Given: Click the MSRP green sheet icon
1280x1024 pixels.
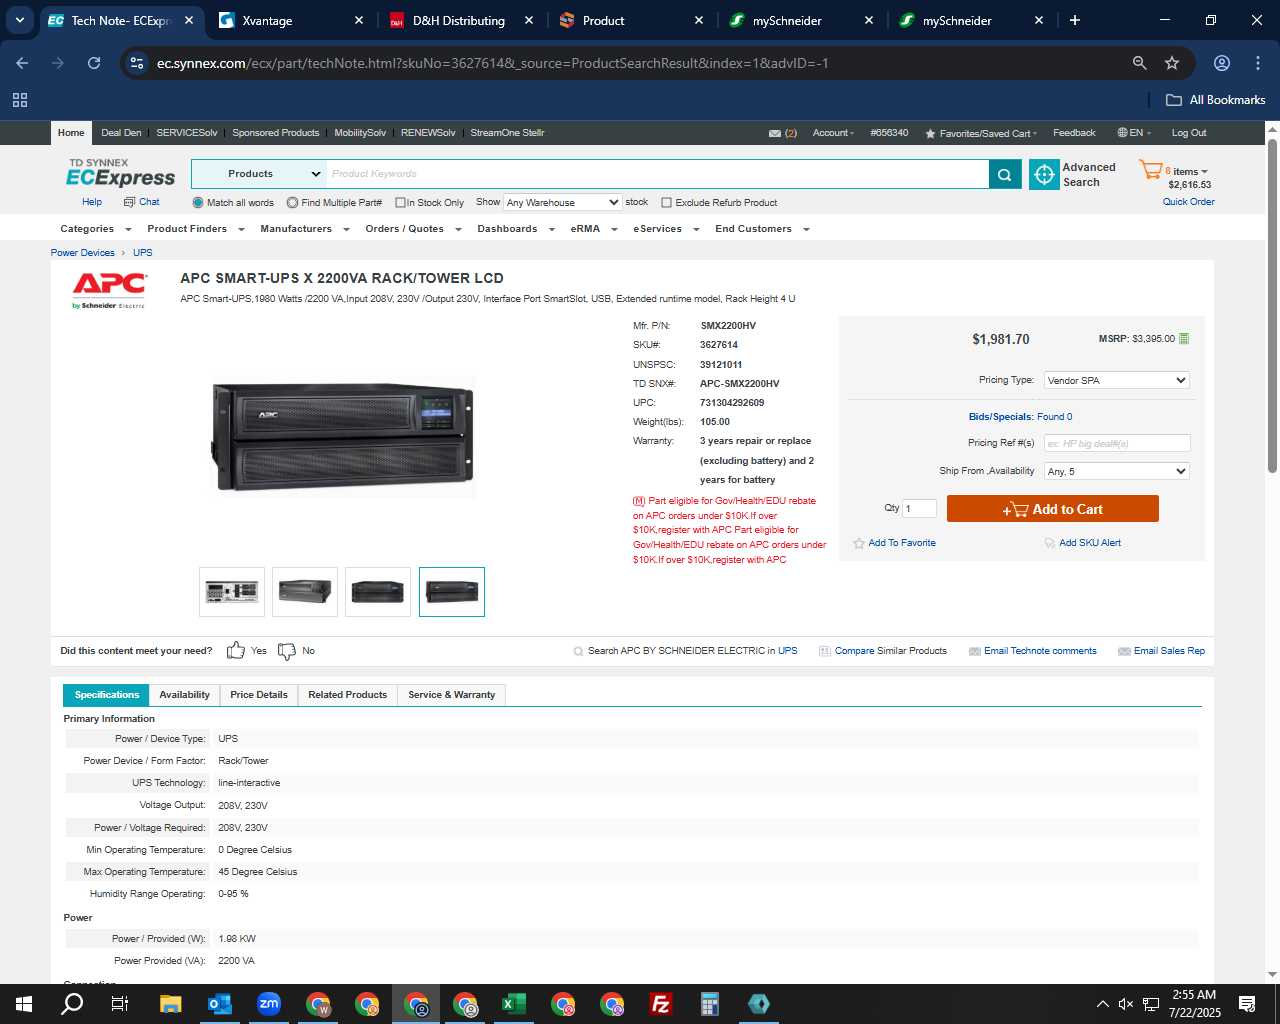Looking at the screenshot, I should [1184, 338].
